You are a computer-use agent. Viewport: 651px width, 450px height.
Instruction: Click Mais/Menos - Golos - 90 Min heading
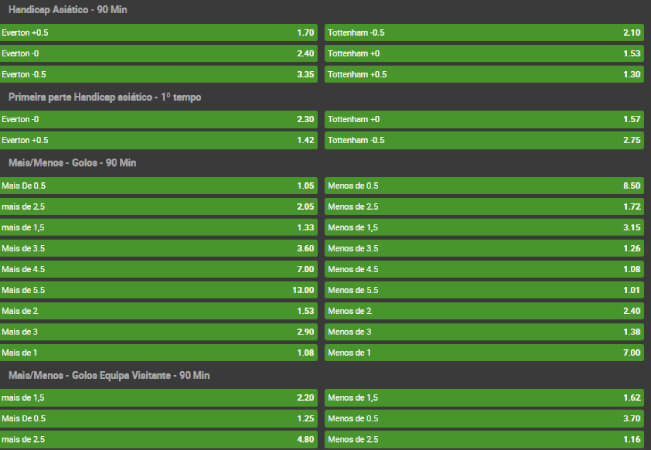tap(72, 163)
